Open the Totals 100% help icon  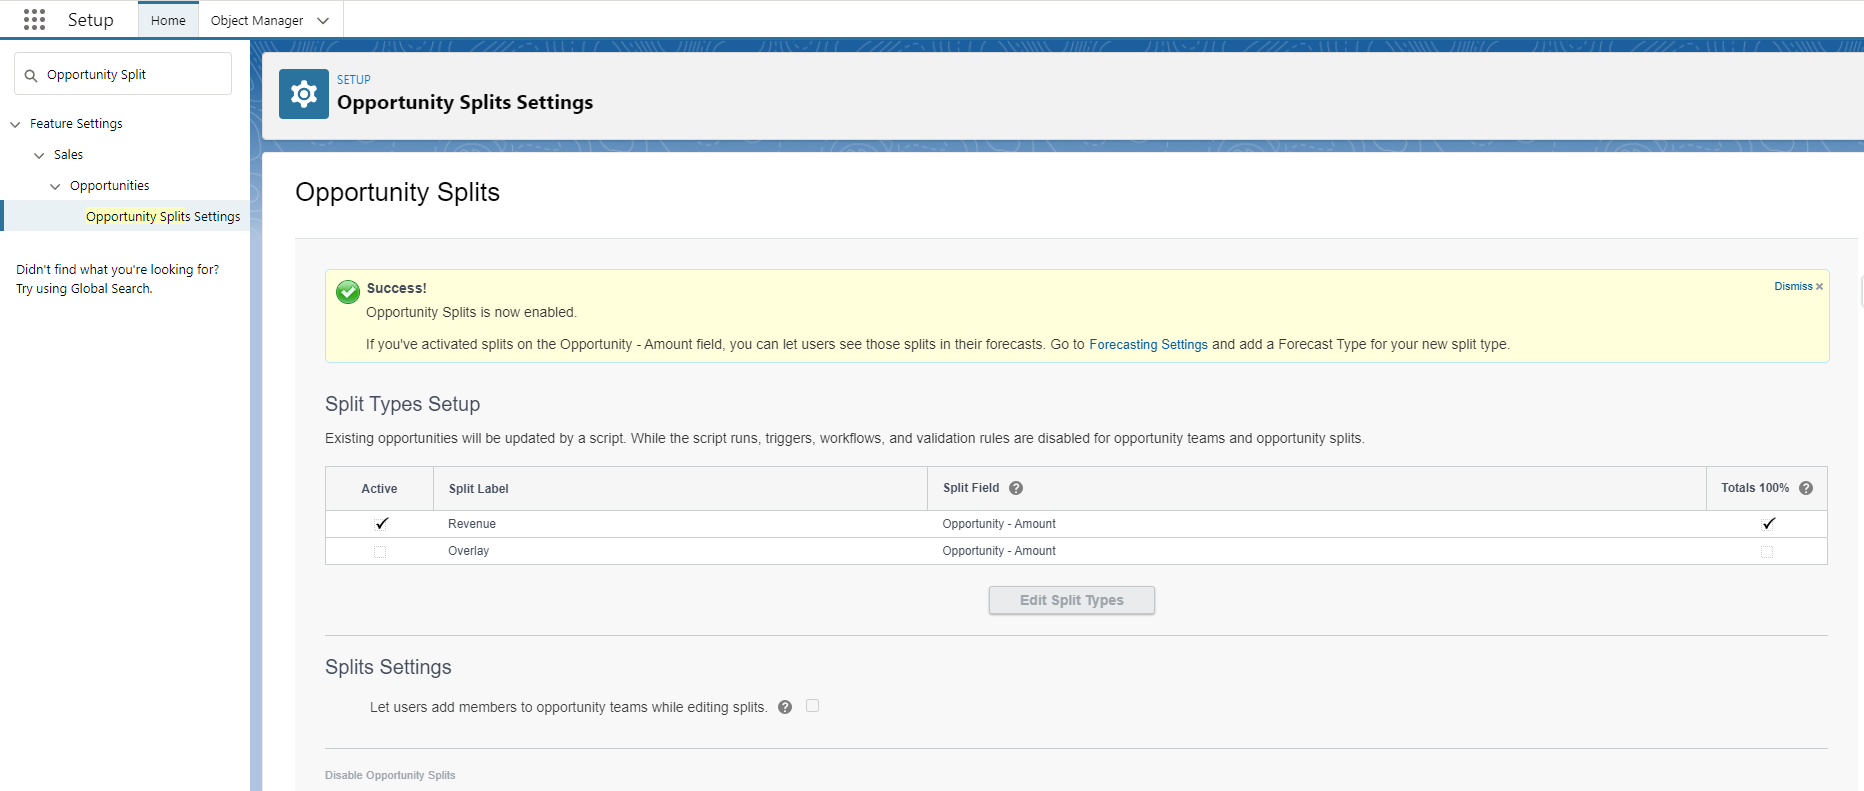point(1806,488)
